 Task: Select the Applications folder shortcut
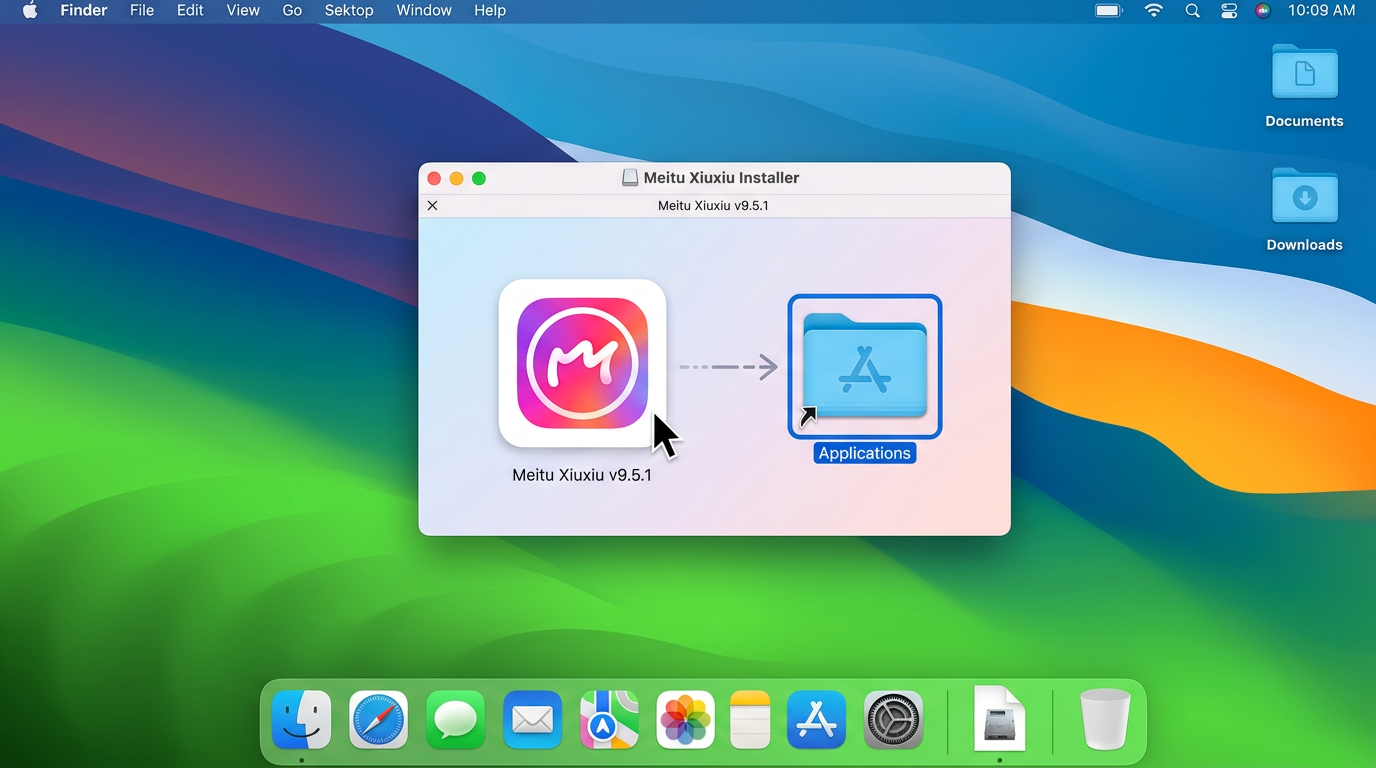(865, 366)
